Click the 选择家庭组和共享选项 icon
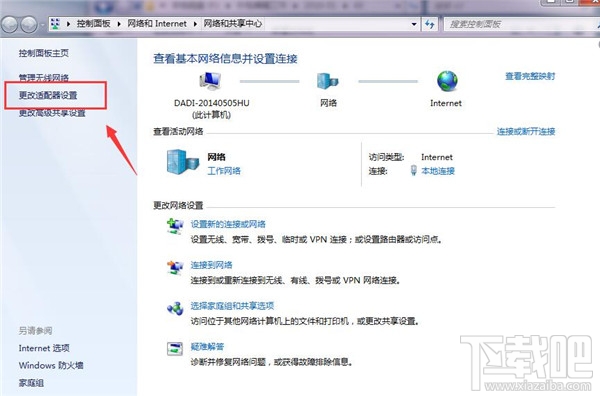Viewport: 600px width, 396px height. (175, 308)
